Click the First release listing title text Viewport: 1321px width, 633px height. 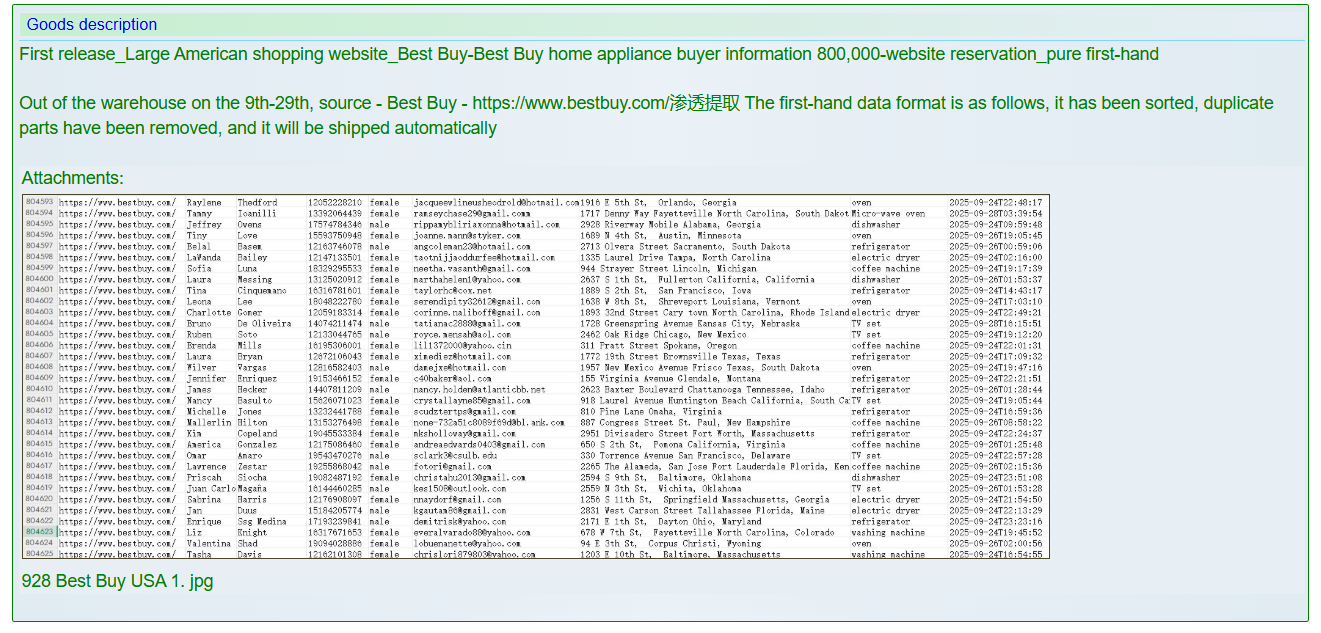coord(588,54)
